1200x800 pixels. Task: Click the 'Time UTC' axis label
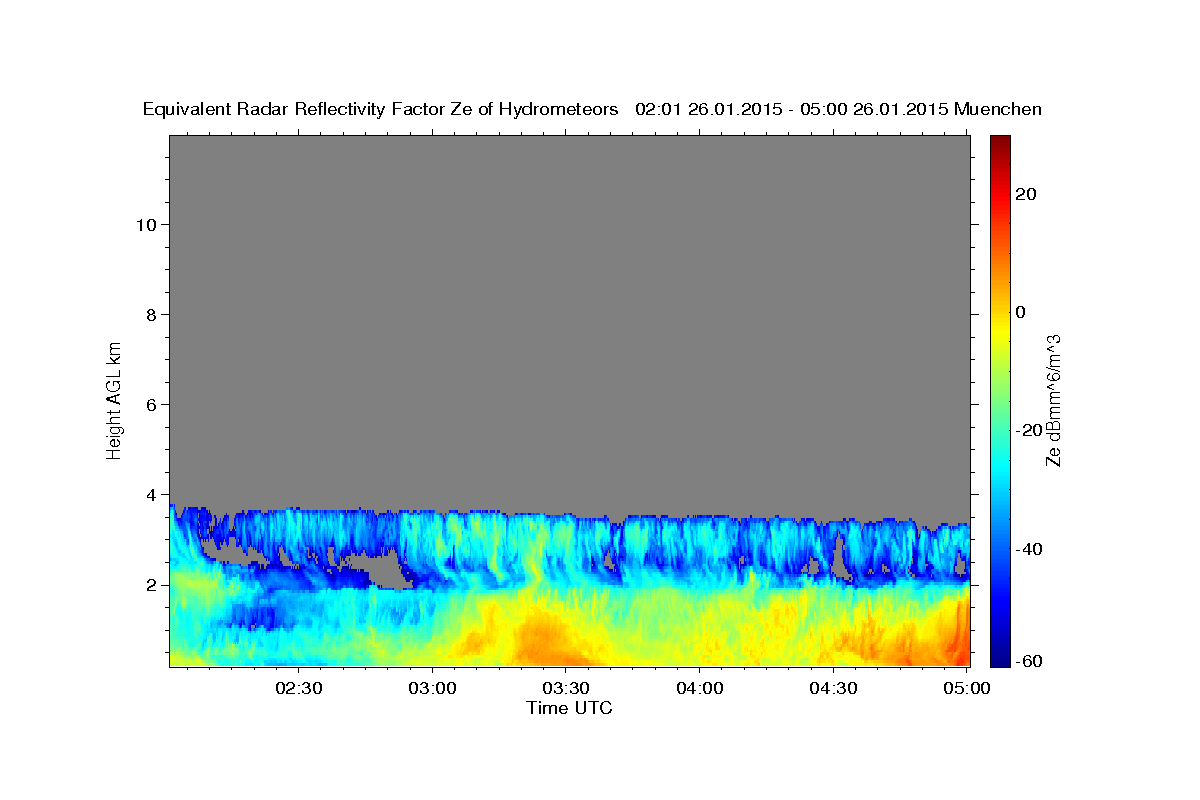point(569,708)
